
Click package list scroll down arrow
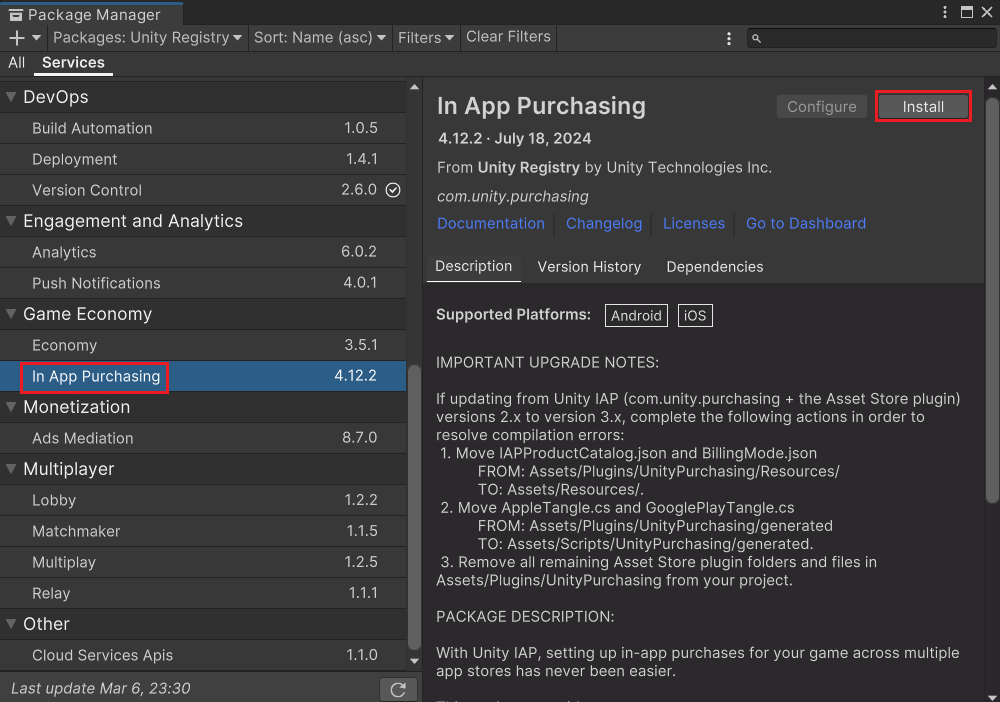click(x=415, y=661)
